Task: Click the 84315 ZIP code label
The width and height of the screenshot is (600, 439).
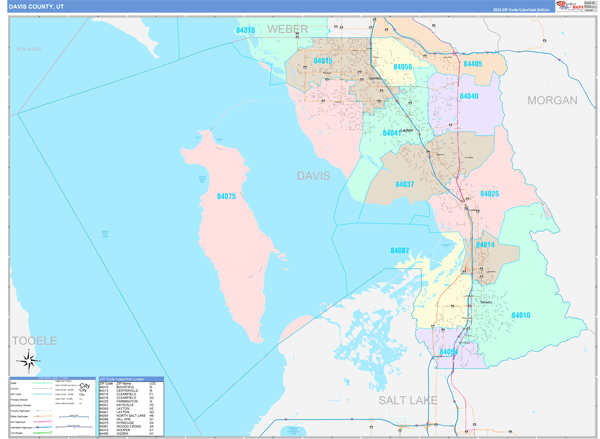Action: point(245,31)
